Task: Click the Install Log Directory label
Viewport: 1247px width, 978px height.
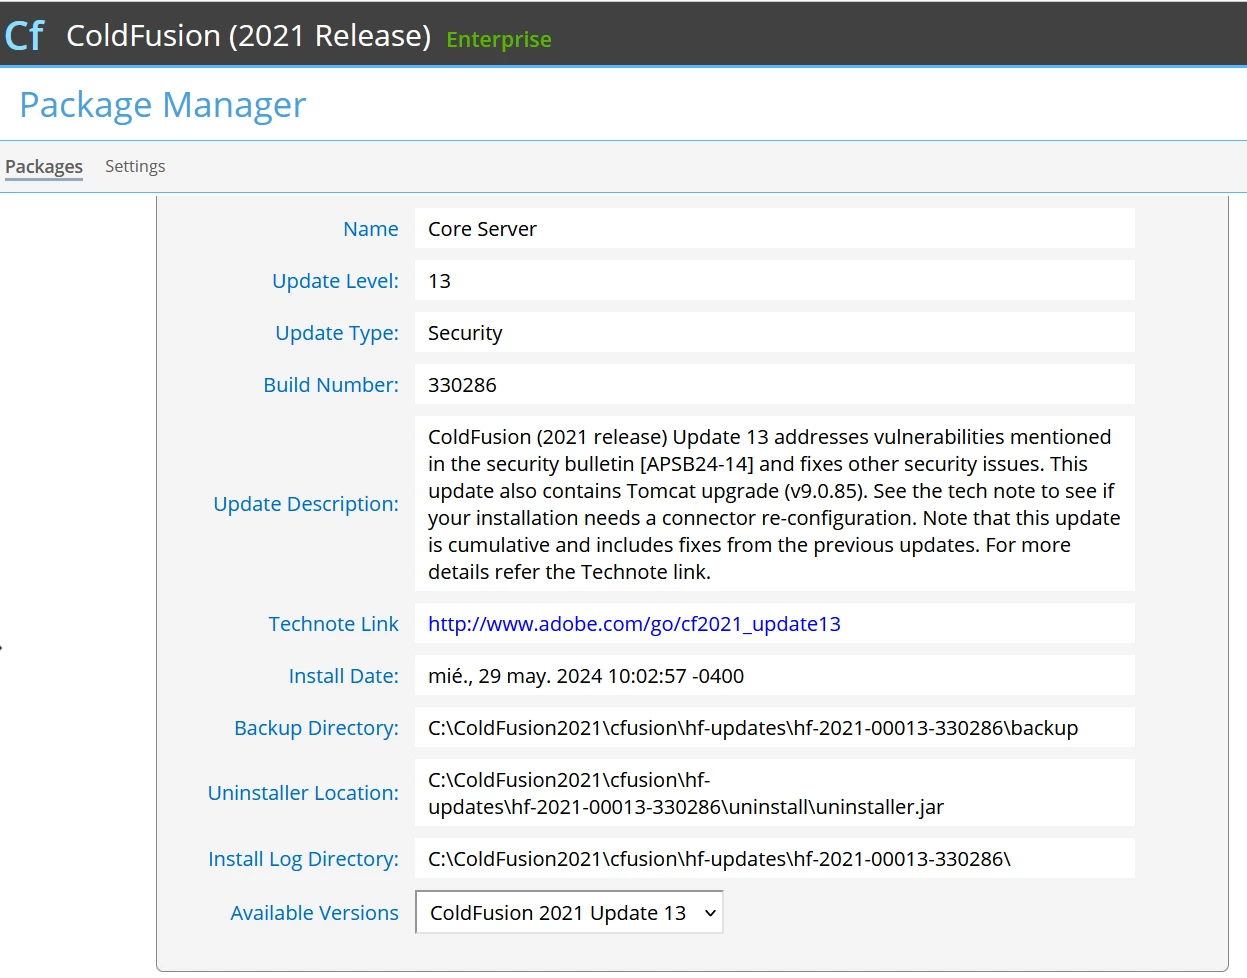Action: 303,859
